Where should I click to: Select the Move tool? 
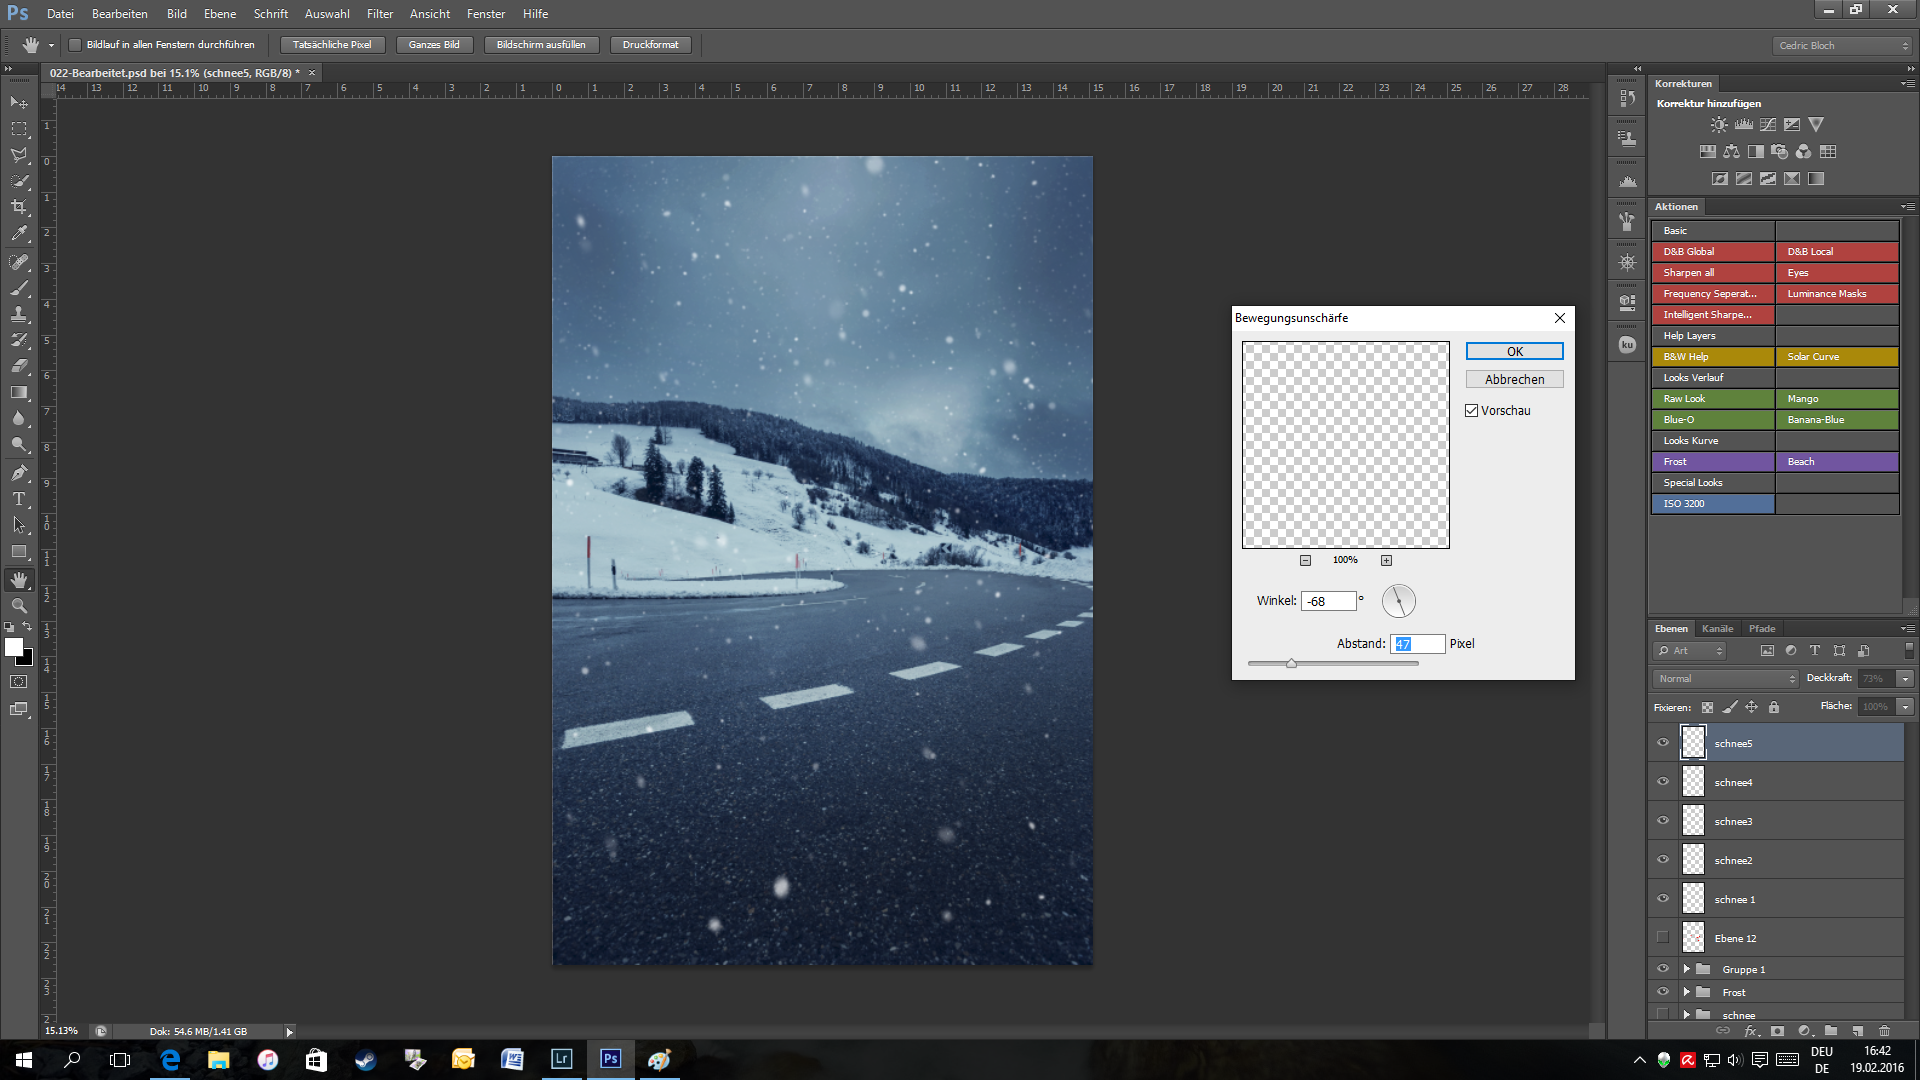pyautogui.click(x=19, y=103)
